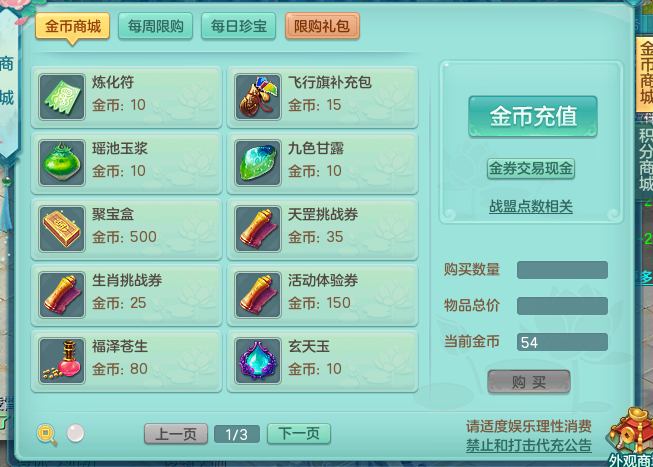Go to next page with 下一页
The height and width of the screenshot is (467, 653).
[x=299, y=434]
